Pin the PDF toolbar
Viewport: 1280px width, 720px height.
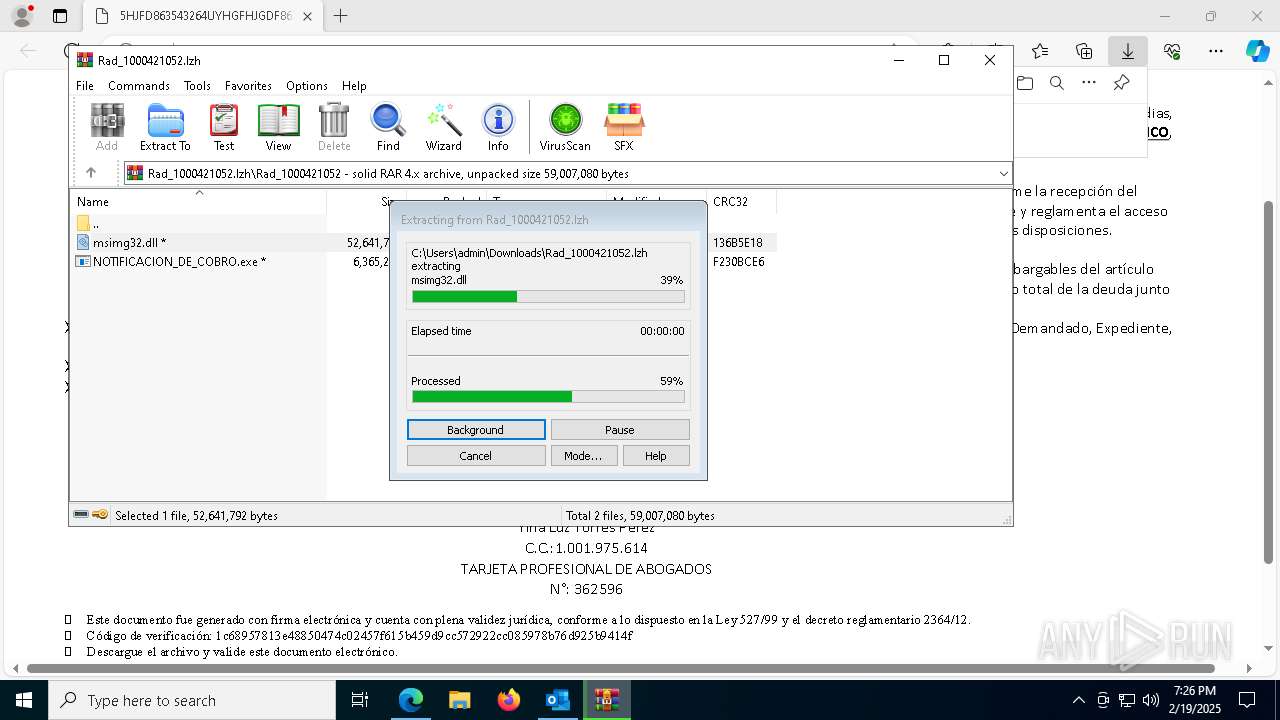point(1122,83)
